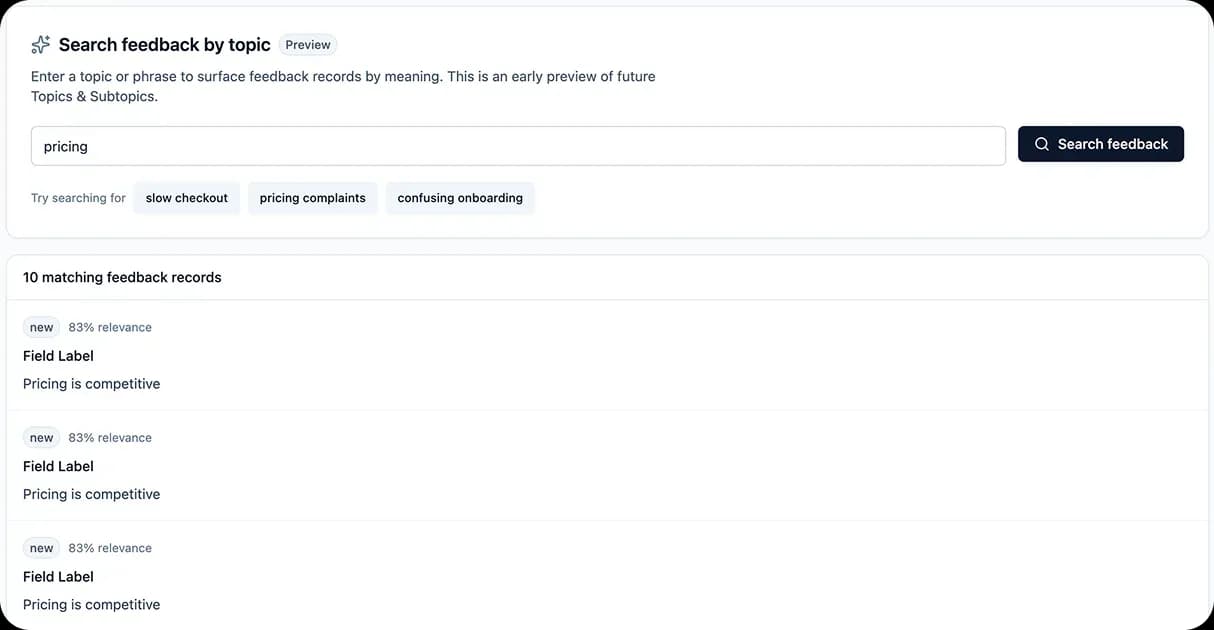
Task: Click the description text about Topics & Subtopics
Action: click(x=343, y=86)
